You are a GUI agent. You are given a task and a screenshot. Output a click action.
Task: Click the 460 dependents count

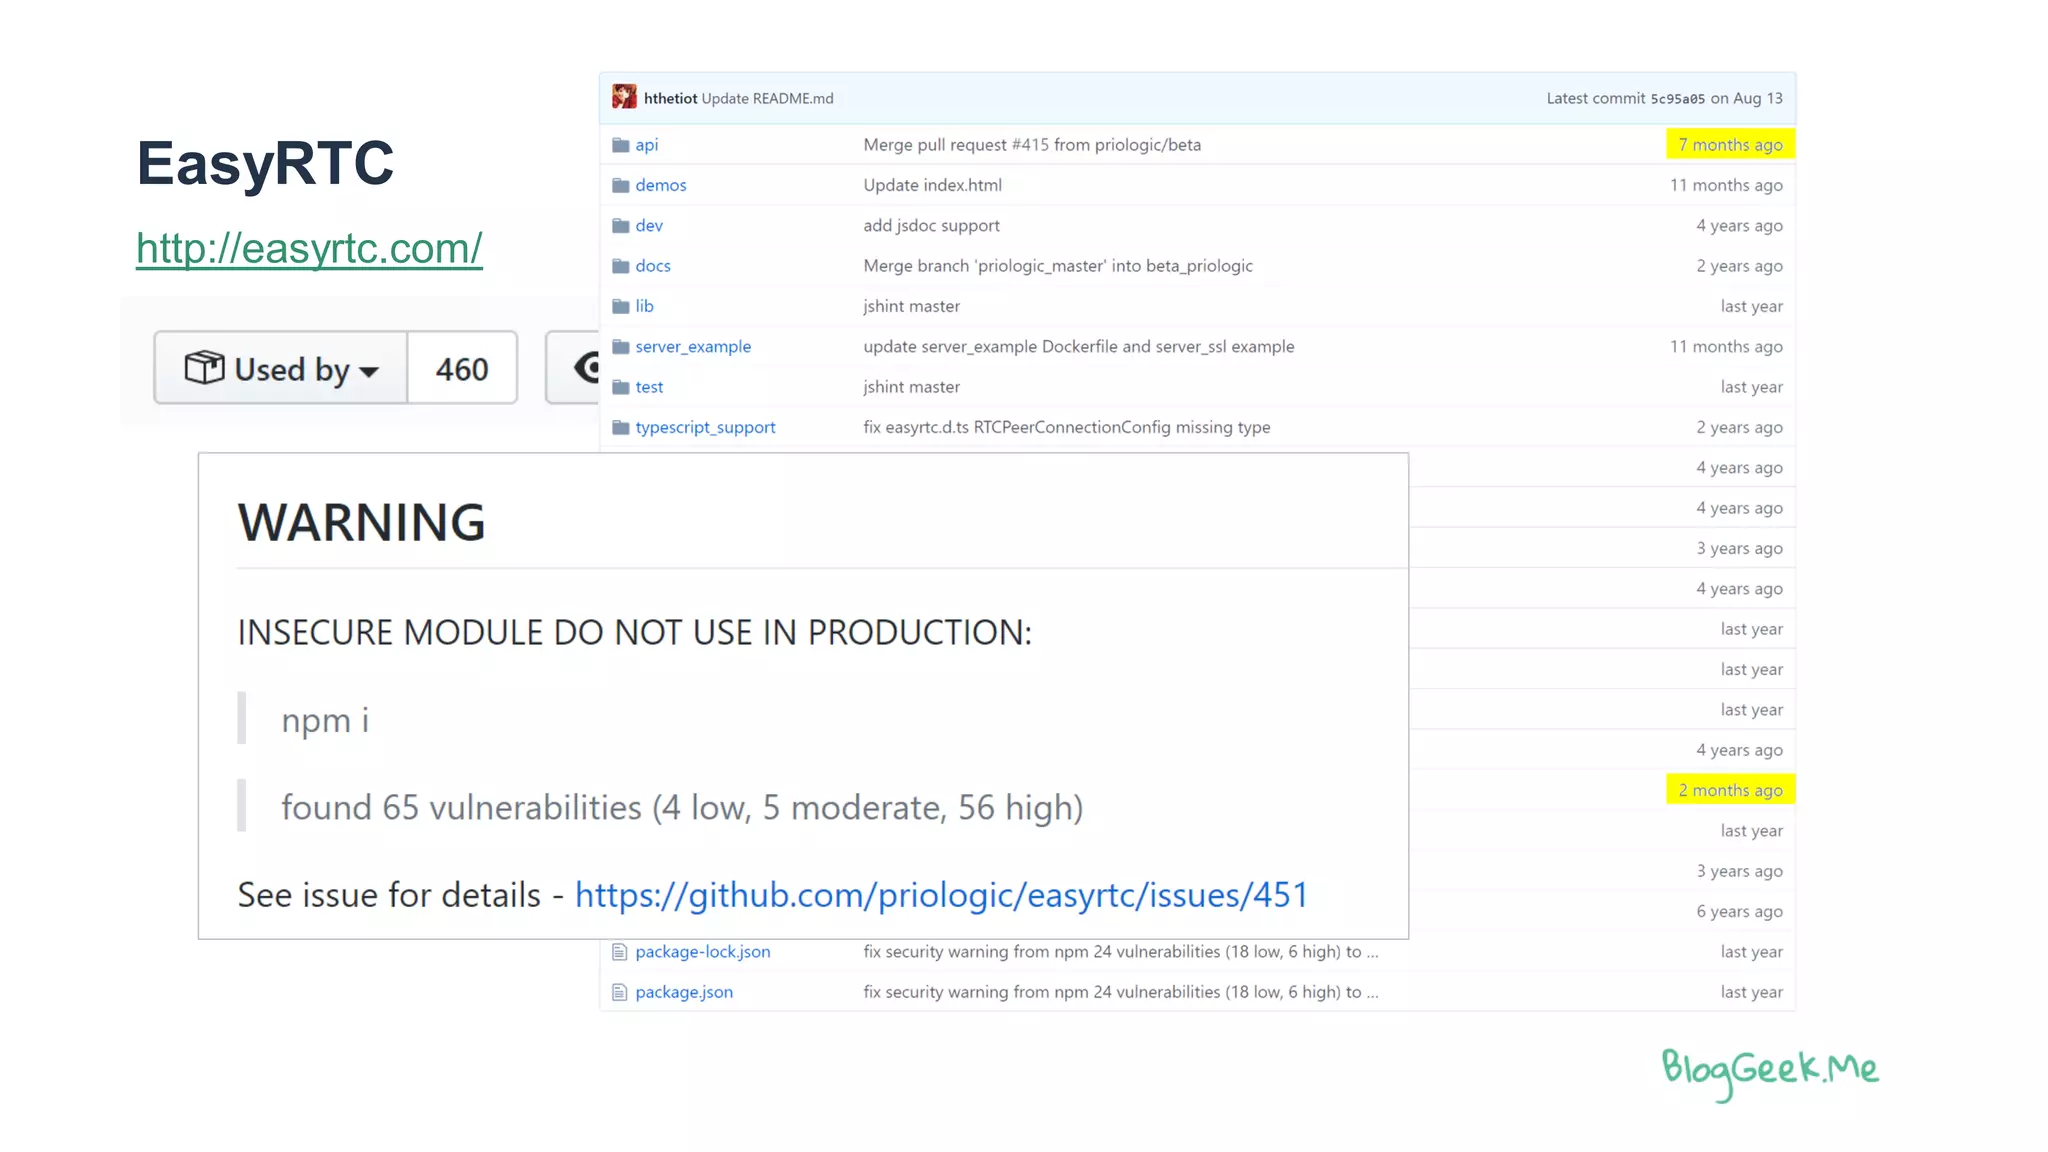462,369
